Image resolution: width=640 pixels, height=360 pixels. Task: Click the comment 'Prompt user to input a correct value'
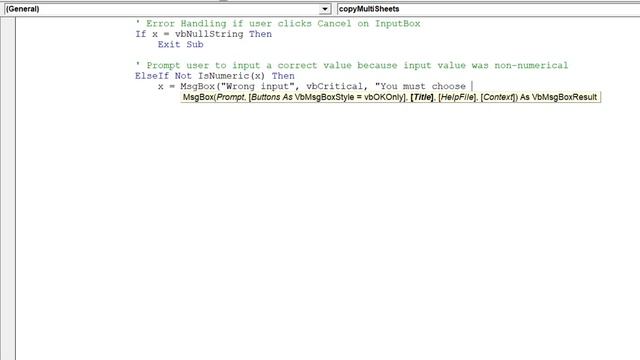click(352, 65)
